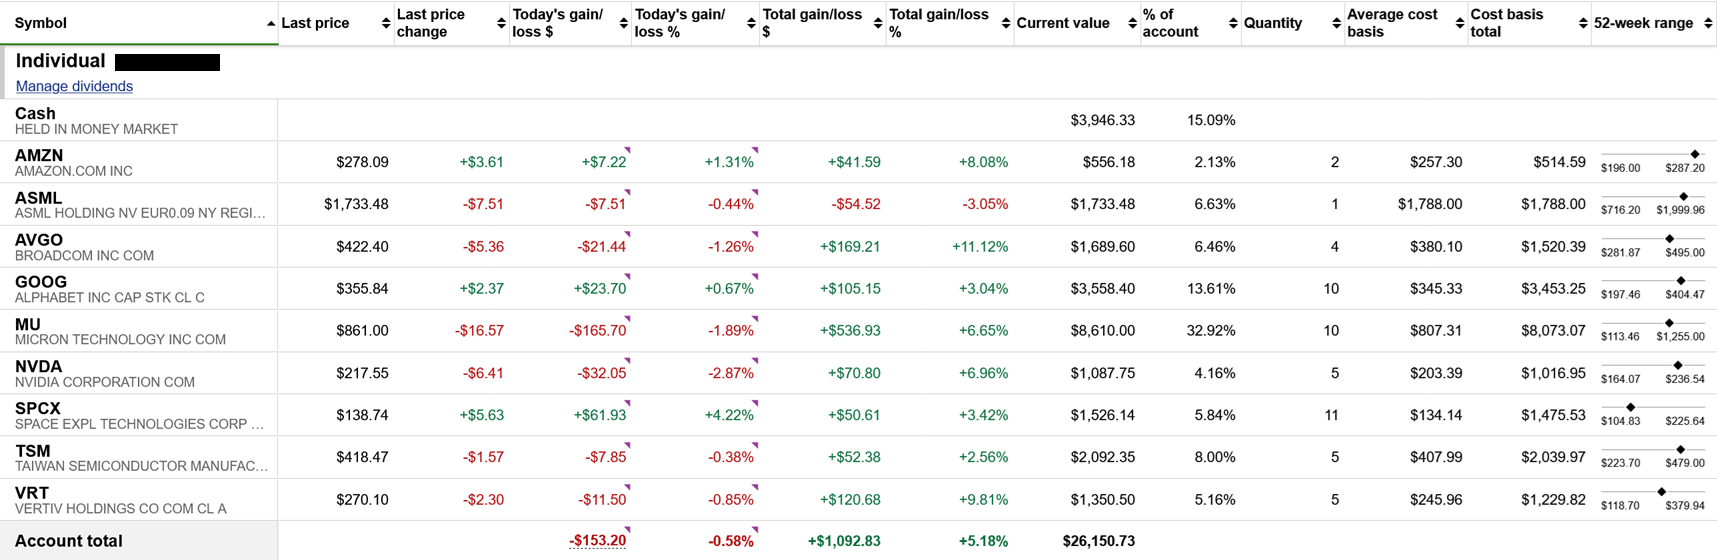Select the MU Micron Technology row

pos(858,330)
